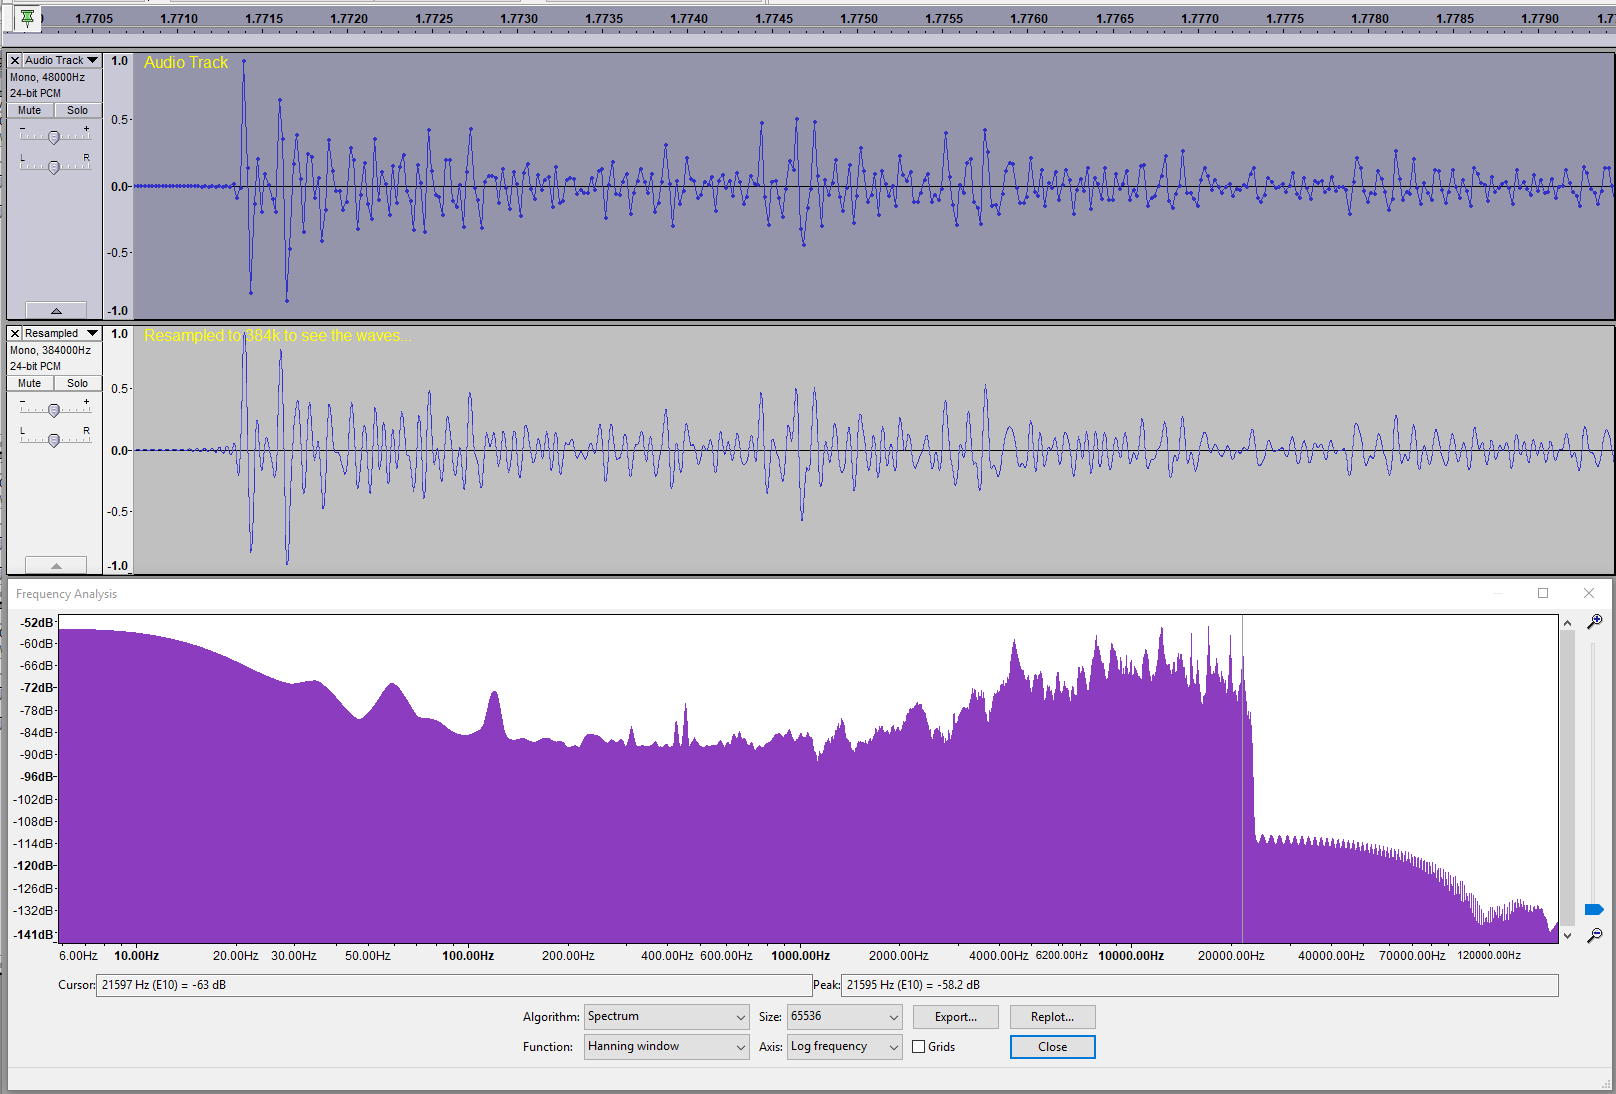This screenshot has width=1616, height=1094.
Task: Close Frequency Analysis window via title X
Action: 1589,593
